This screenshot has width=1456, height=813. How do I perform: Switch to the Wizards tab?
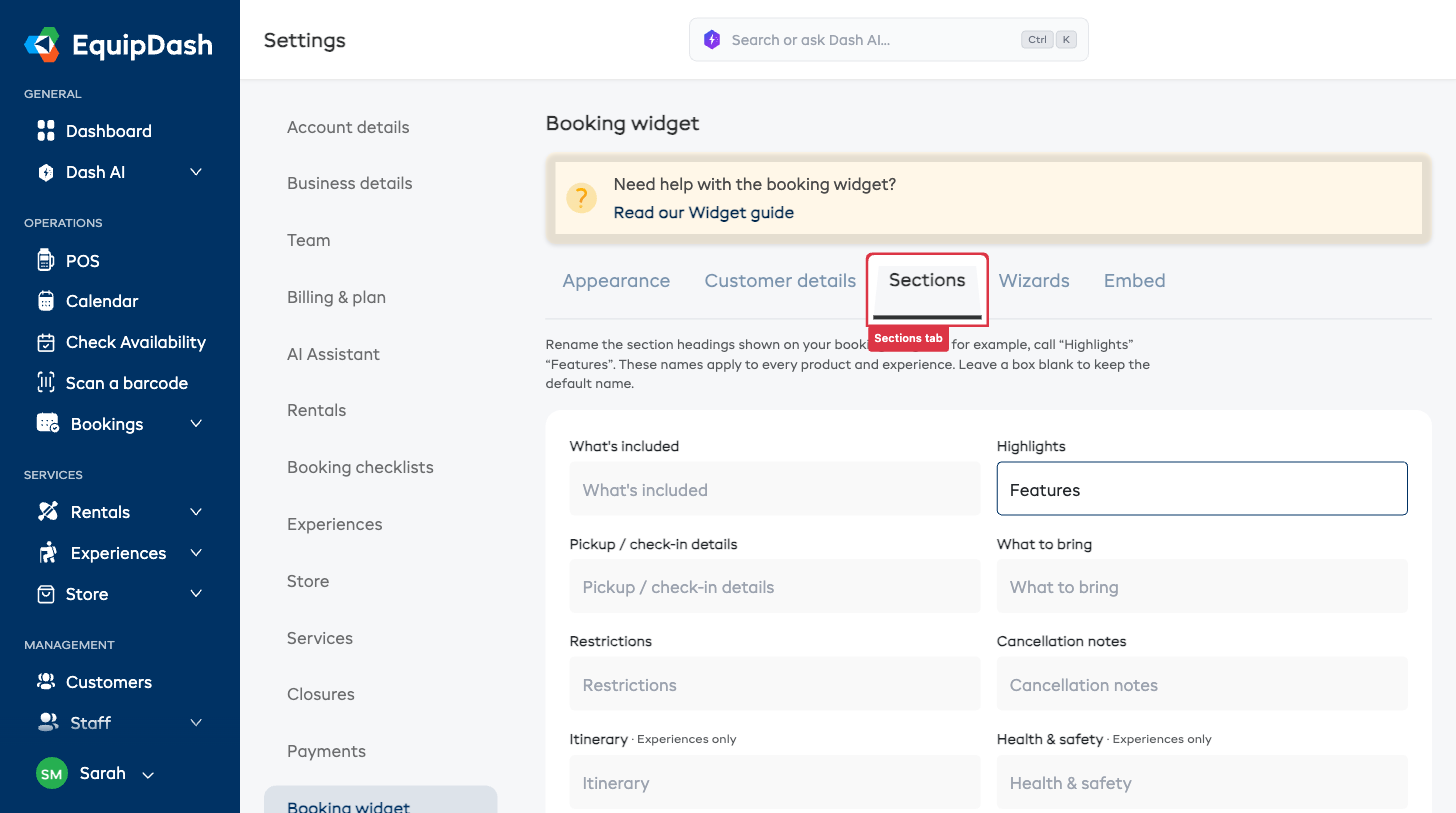[1034, 281]
